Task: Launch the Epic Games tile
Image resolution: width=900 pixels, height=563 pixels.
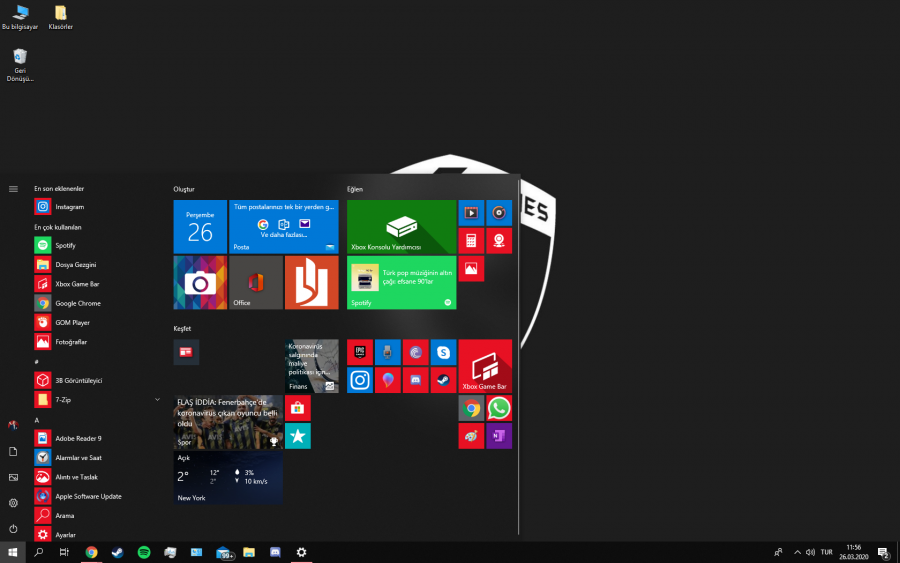Action: [x=360, y=352]
